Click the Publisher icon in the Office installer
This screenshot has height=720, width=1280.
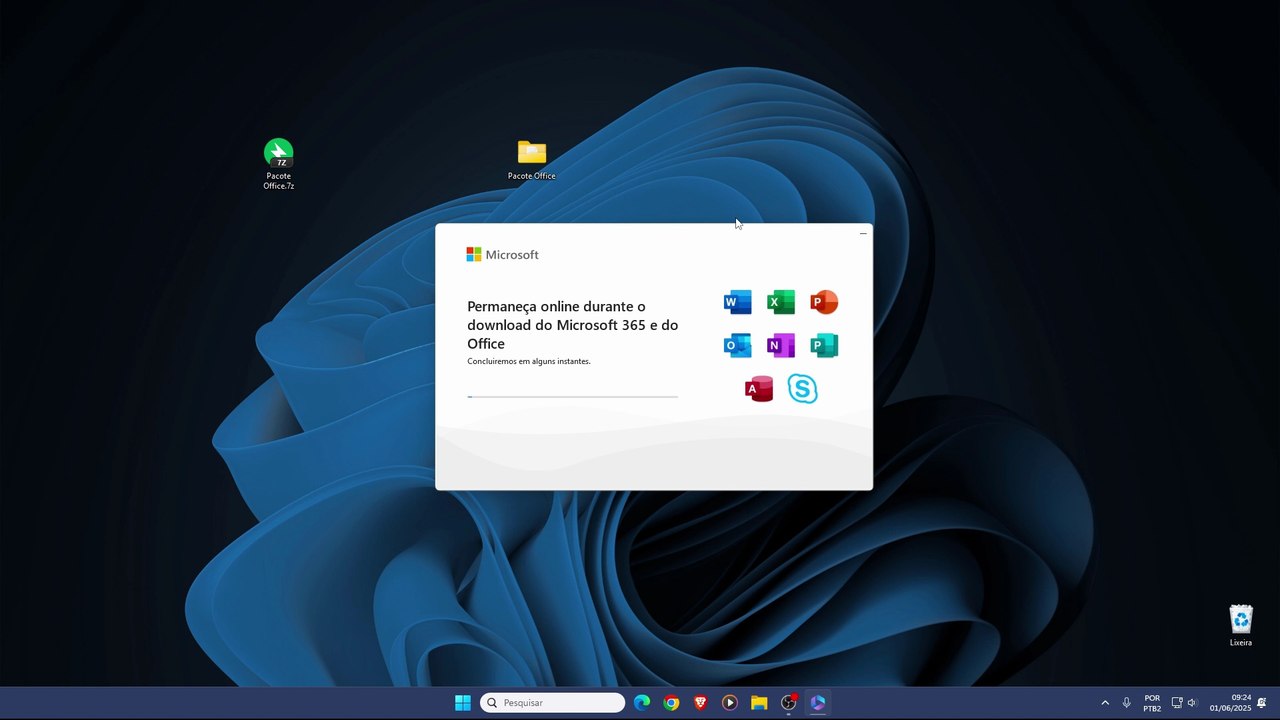[x=824, y=346]
